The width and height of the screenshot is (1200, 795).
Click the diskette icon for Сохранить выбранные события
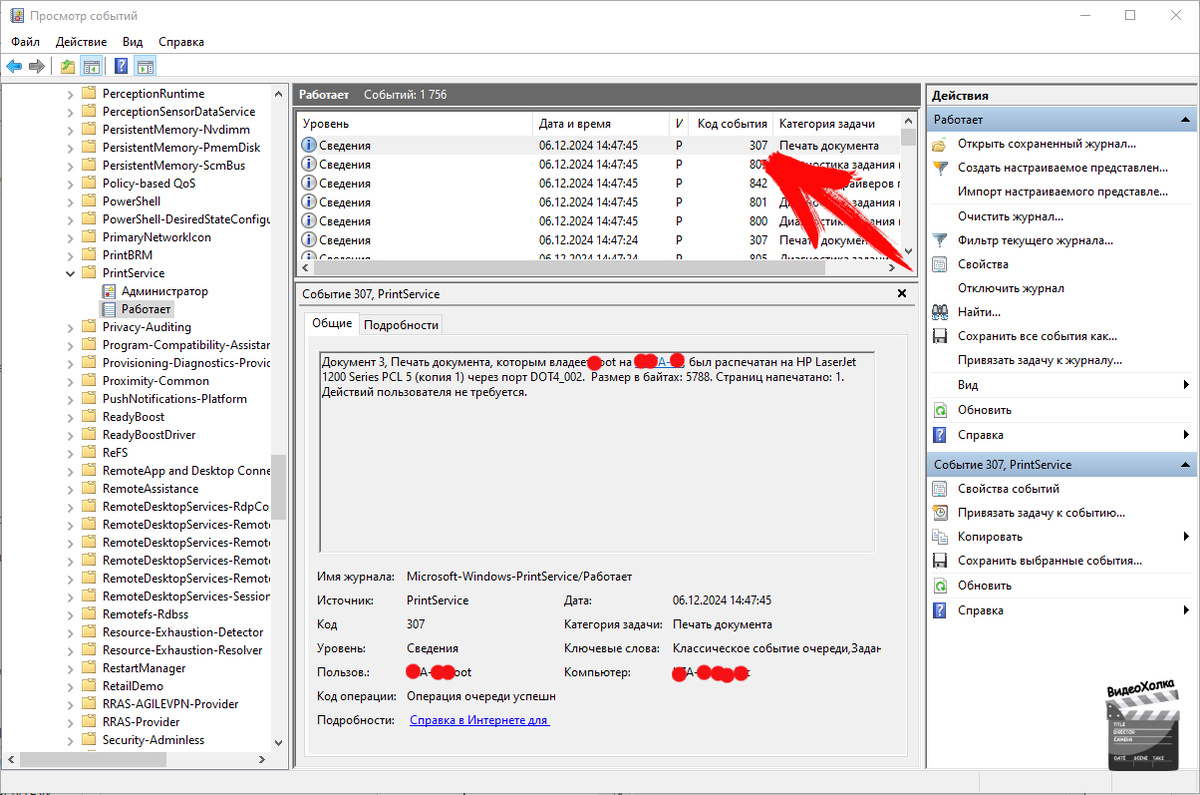tap(939, 561)
